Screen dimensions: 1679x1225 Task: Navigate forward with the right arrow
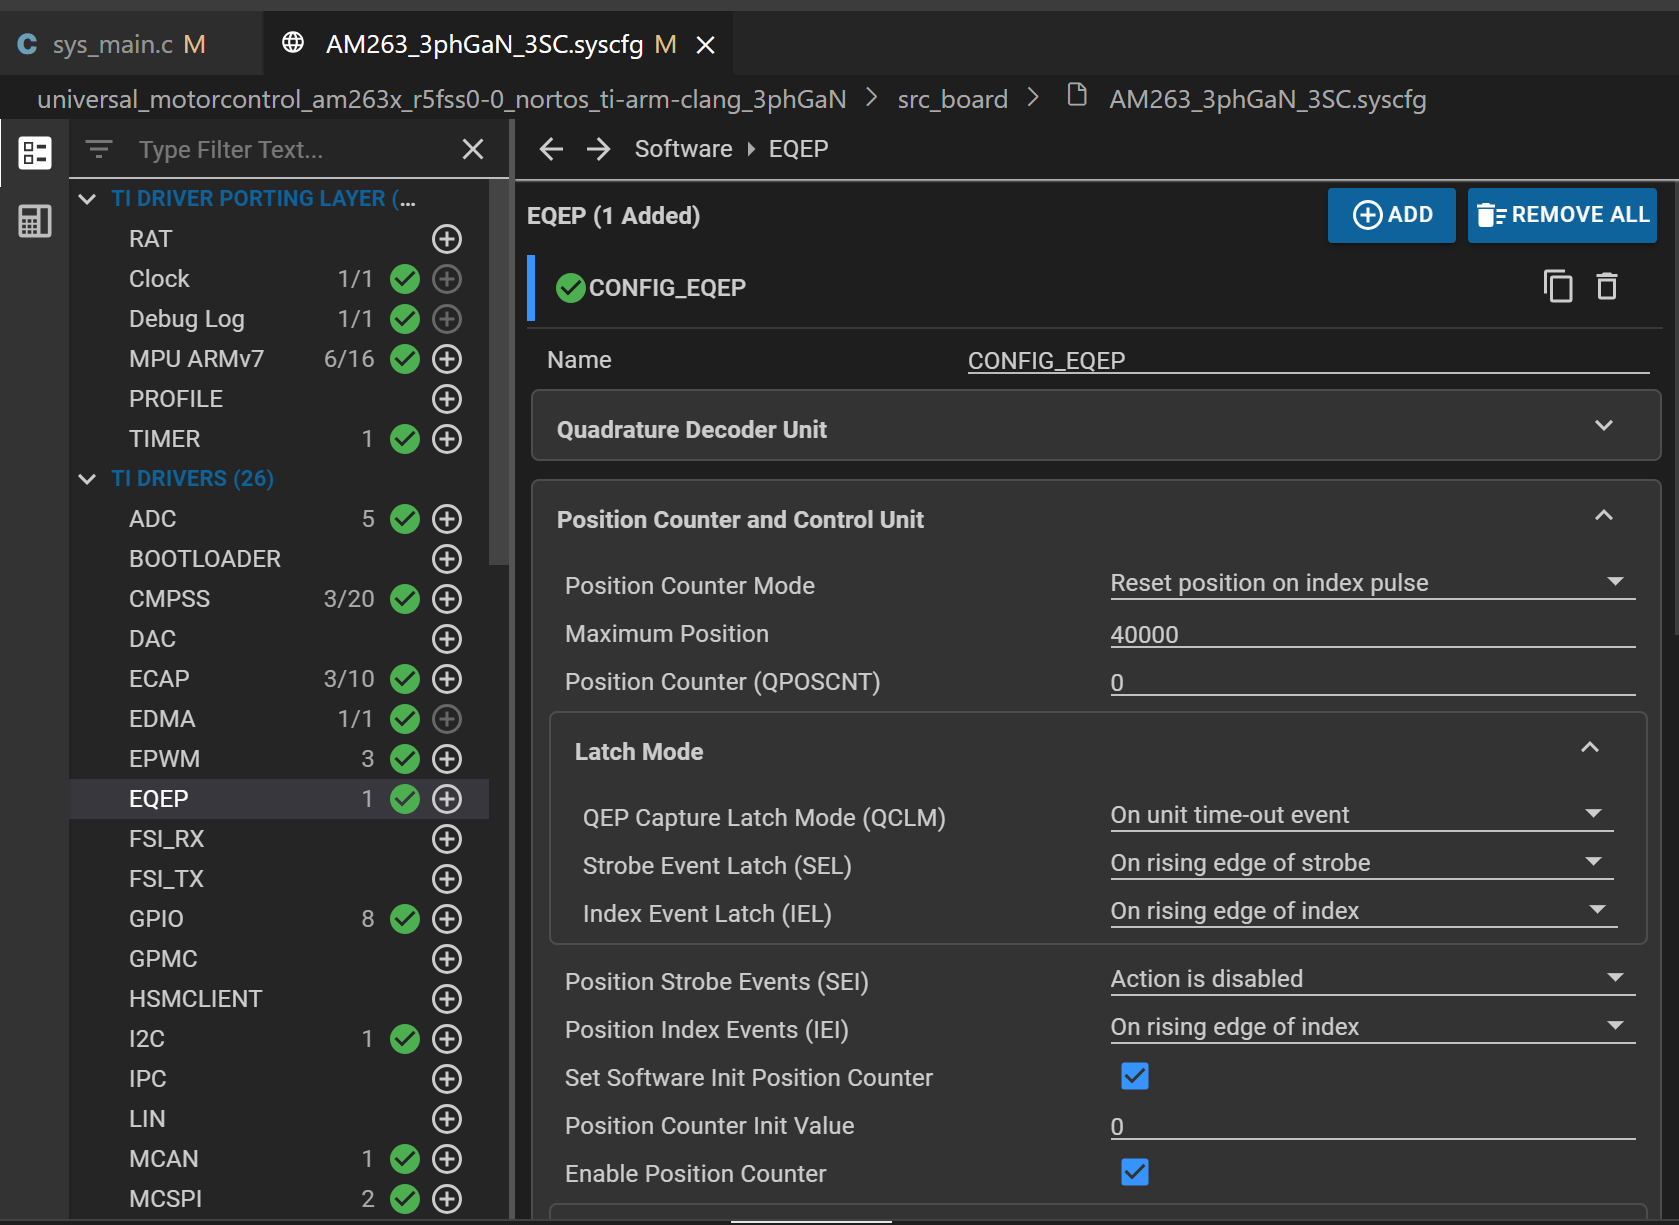point(598,149)
